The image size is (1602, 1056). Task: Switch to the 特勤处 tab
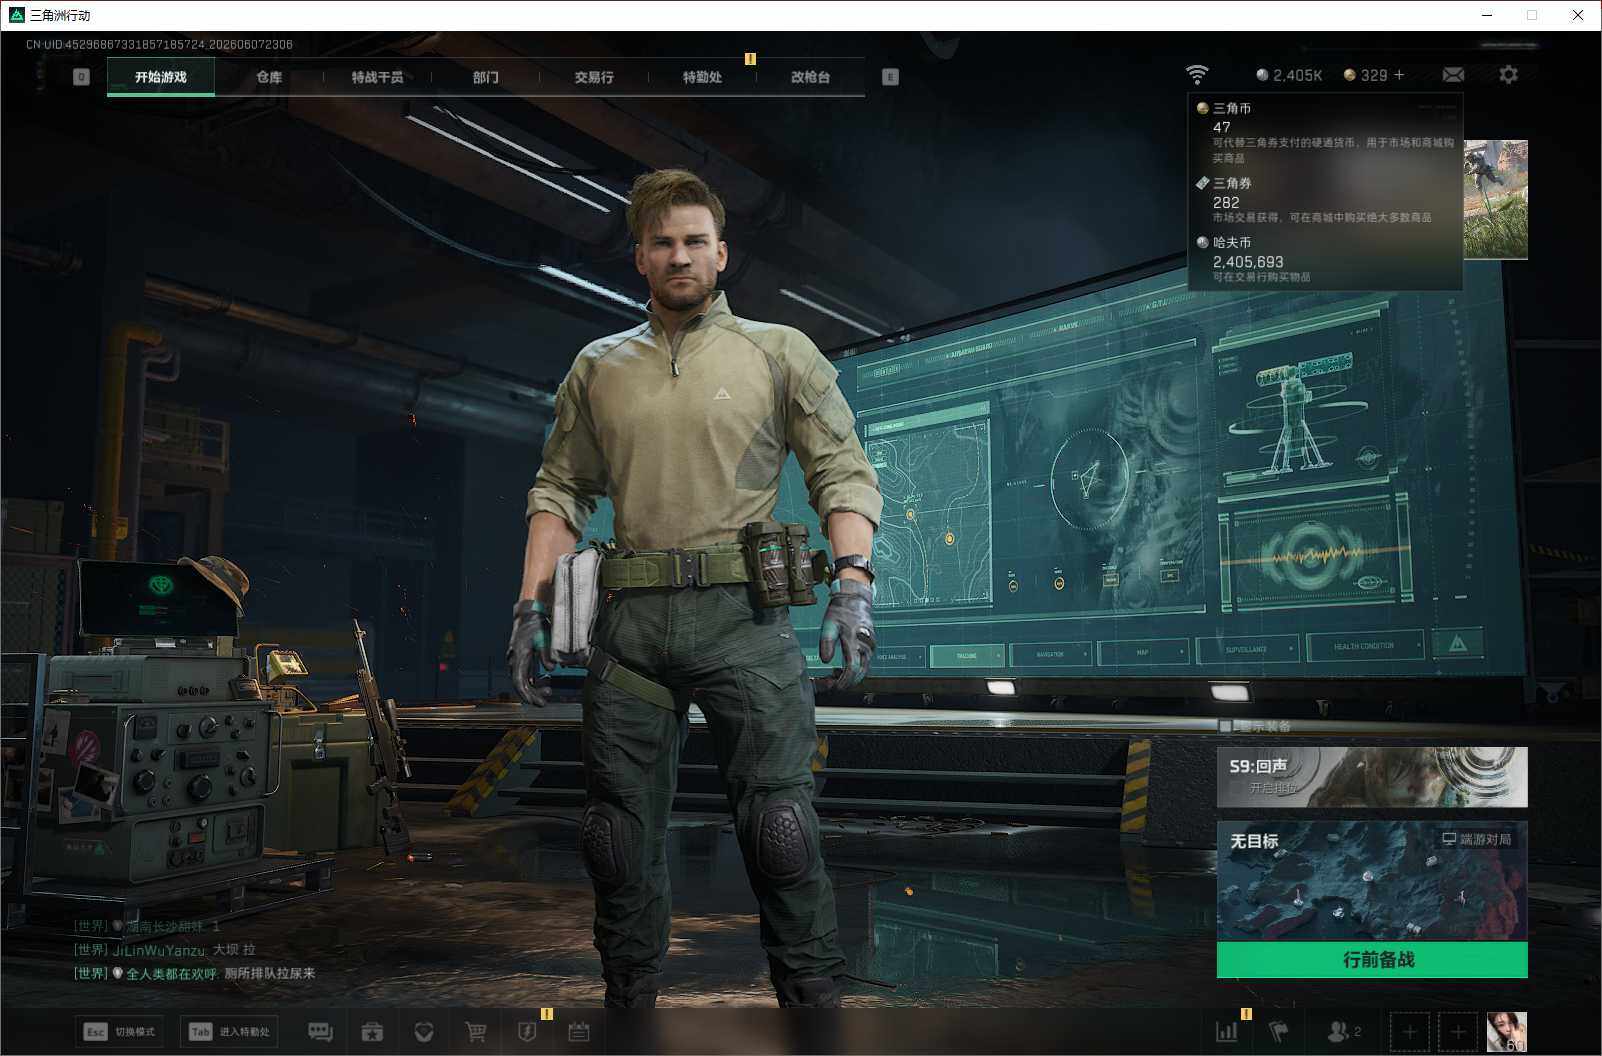(702, 77)
